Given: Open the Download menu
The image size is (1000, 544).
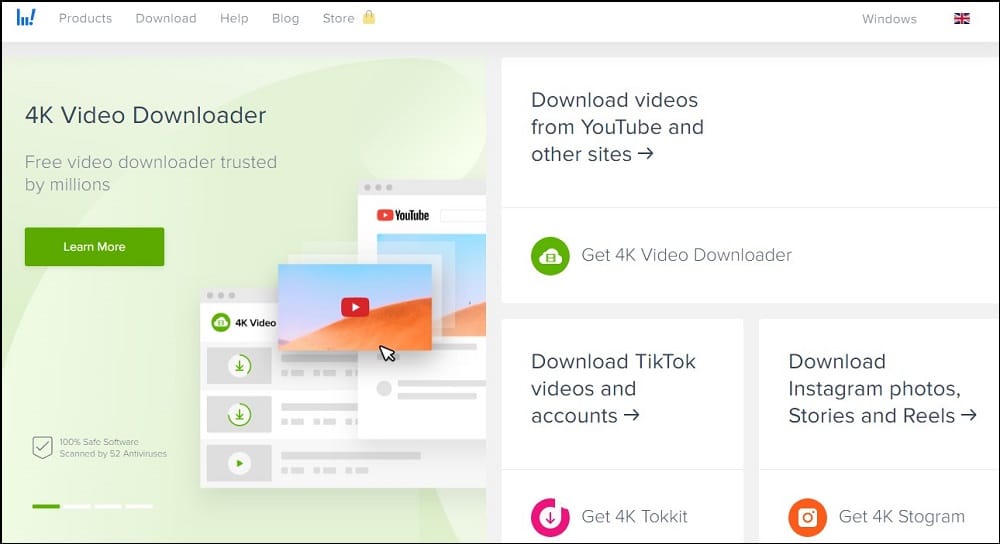Looking at the screenshot, I should (x=166, y=18).
